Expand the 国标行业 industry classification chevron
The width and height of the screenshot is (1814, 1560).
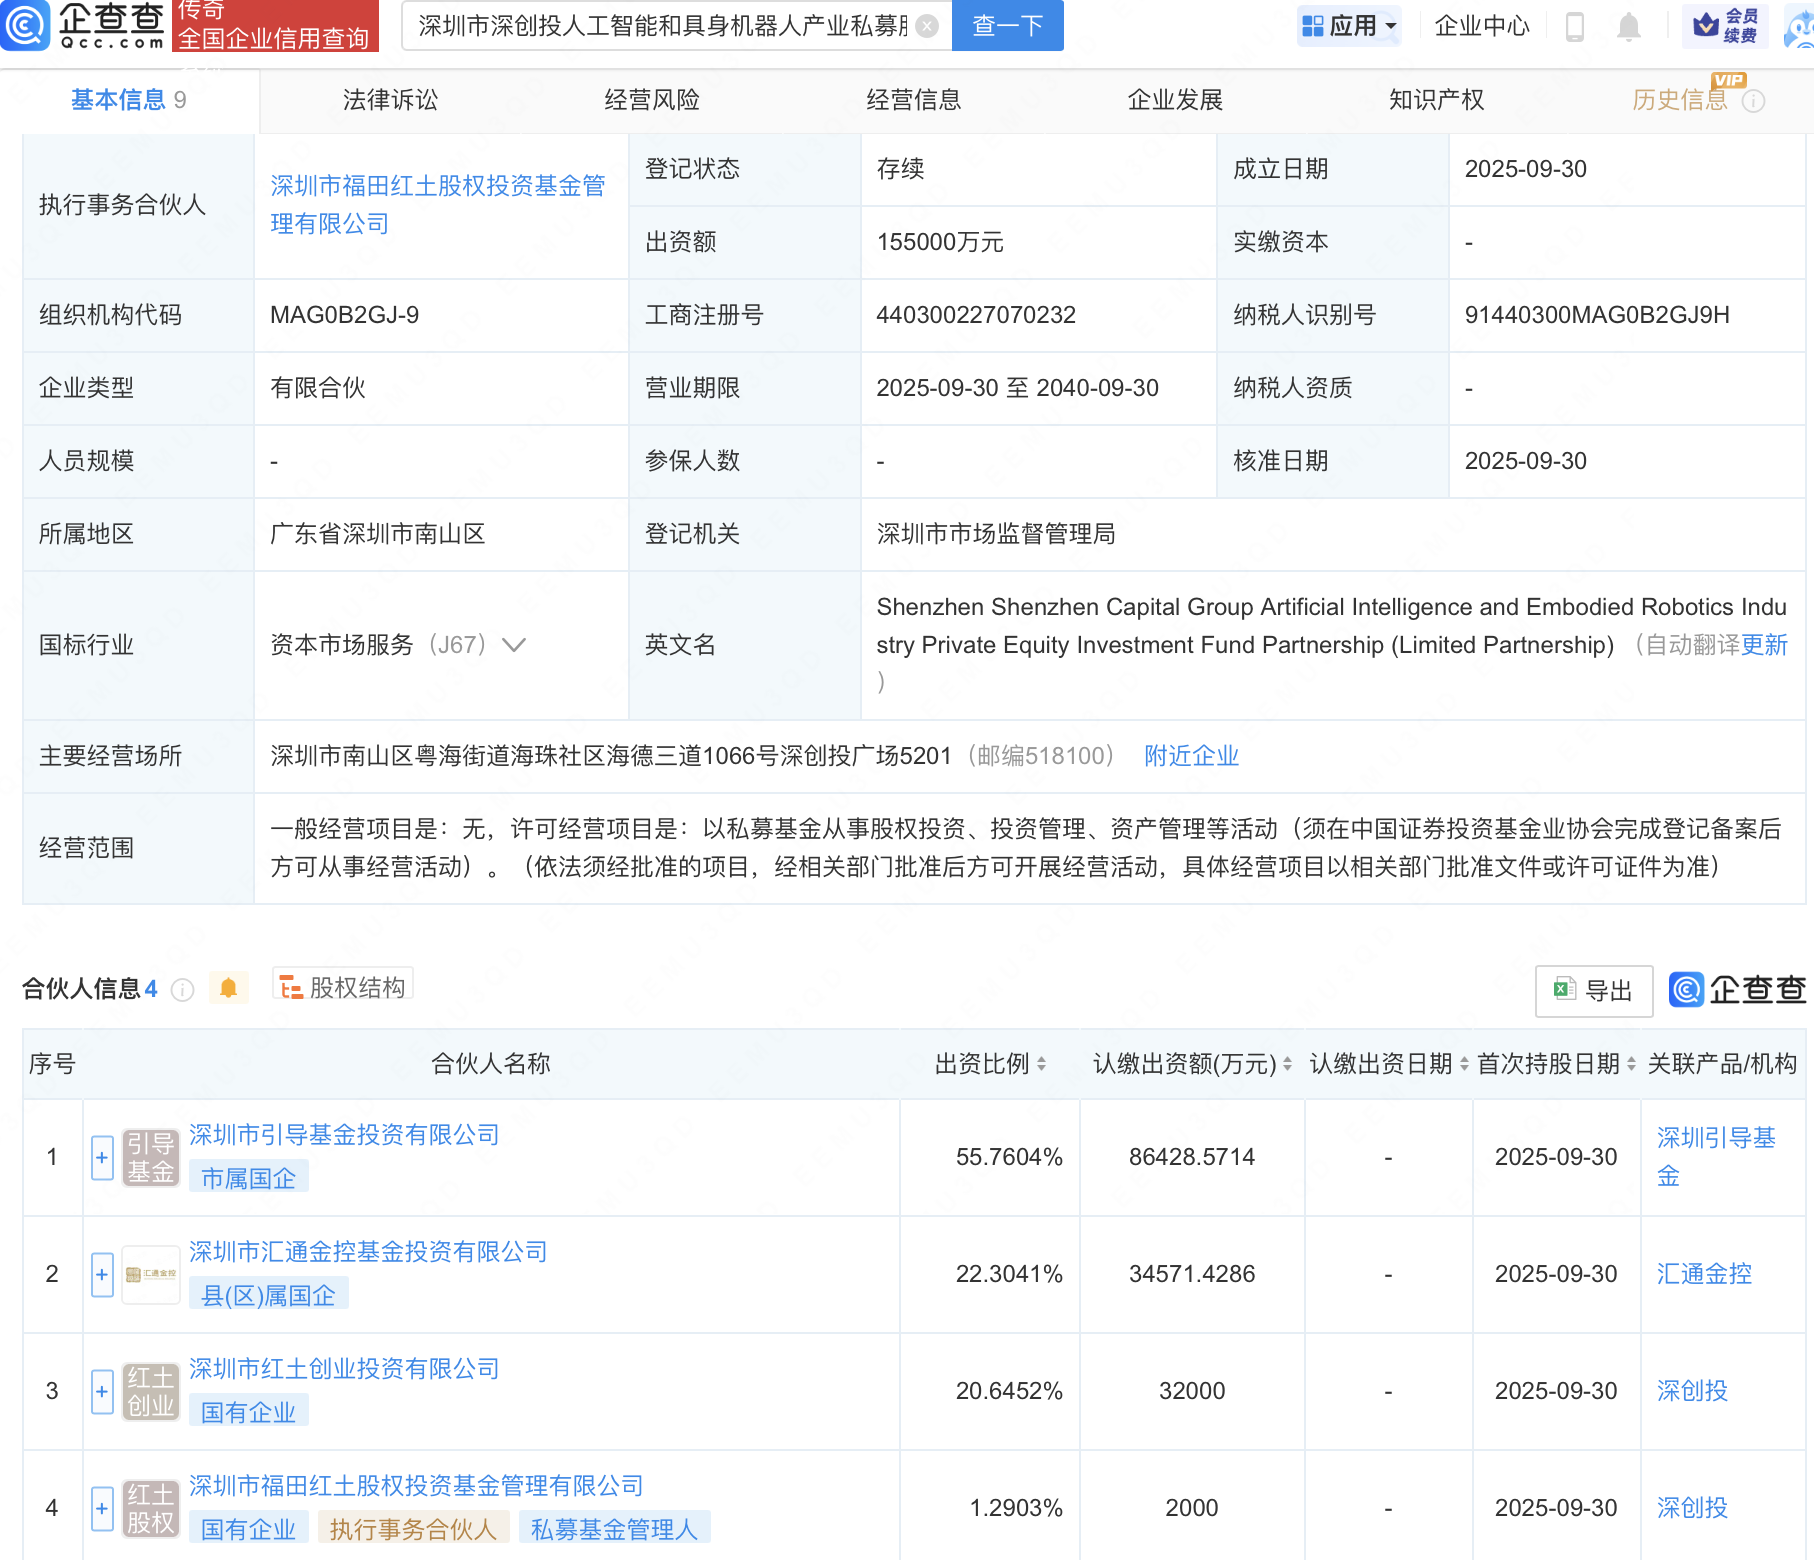pyautogui.click(x=514, y=645)
